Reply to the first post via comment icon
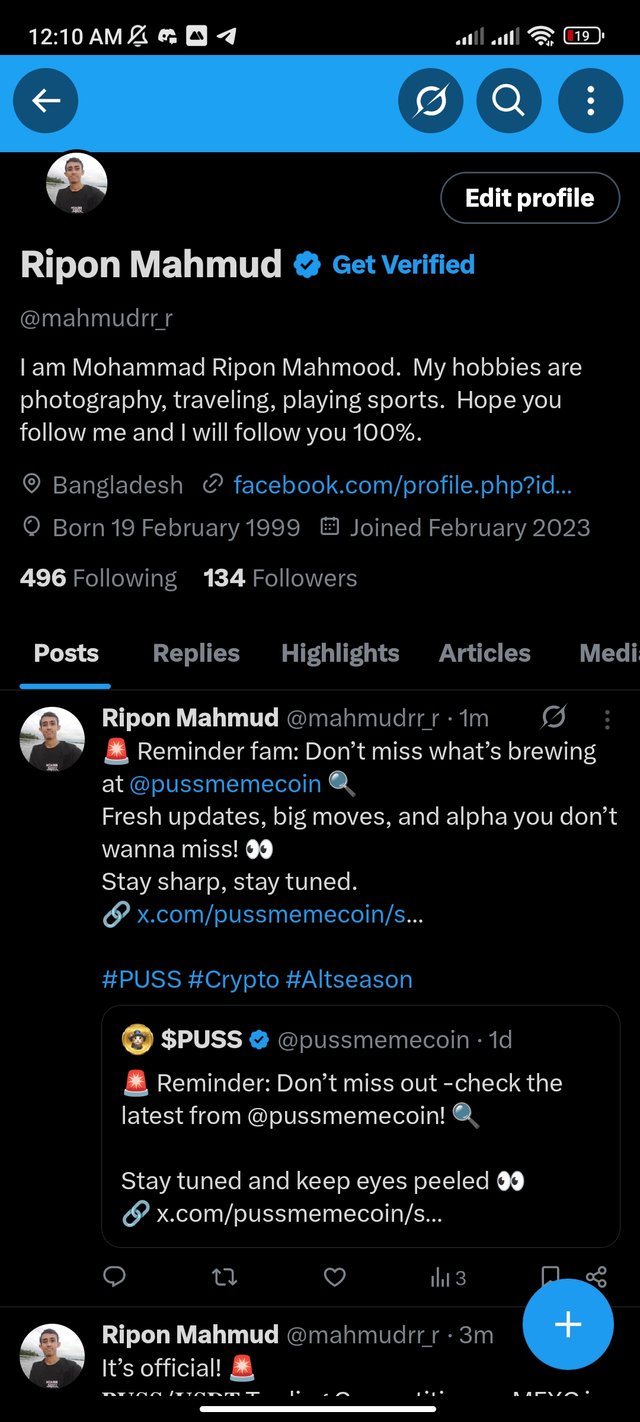 (115, 1277)
